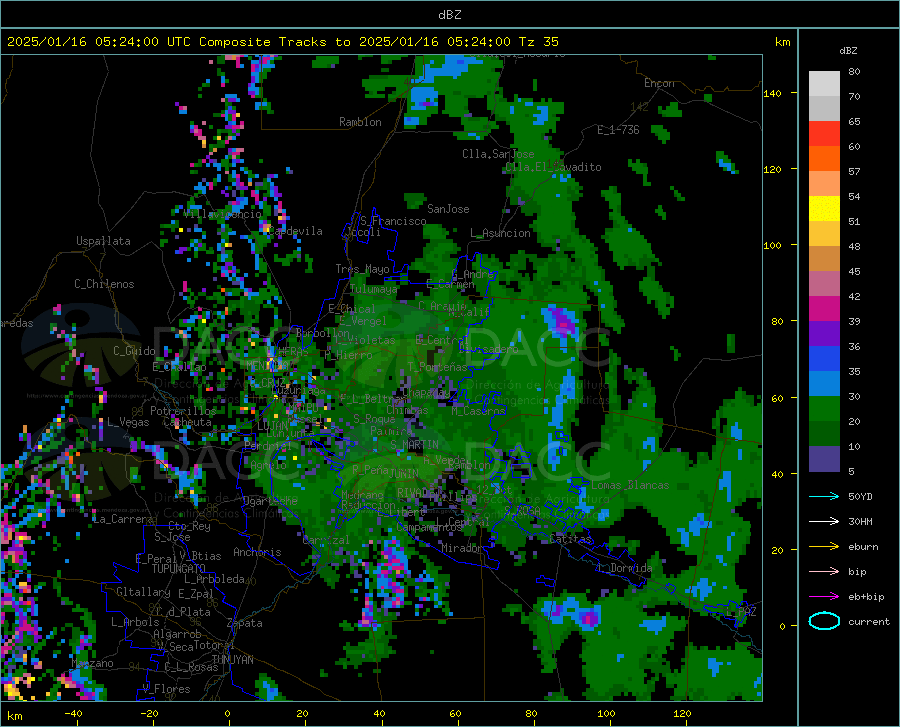Image resolution: width=900 pixels, height=727 pixels.
Task: Click the orange eburn arrow legend icon
Action: [824, 546]
